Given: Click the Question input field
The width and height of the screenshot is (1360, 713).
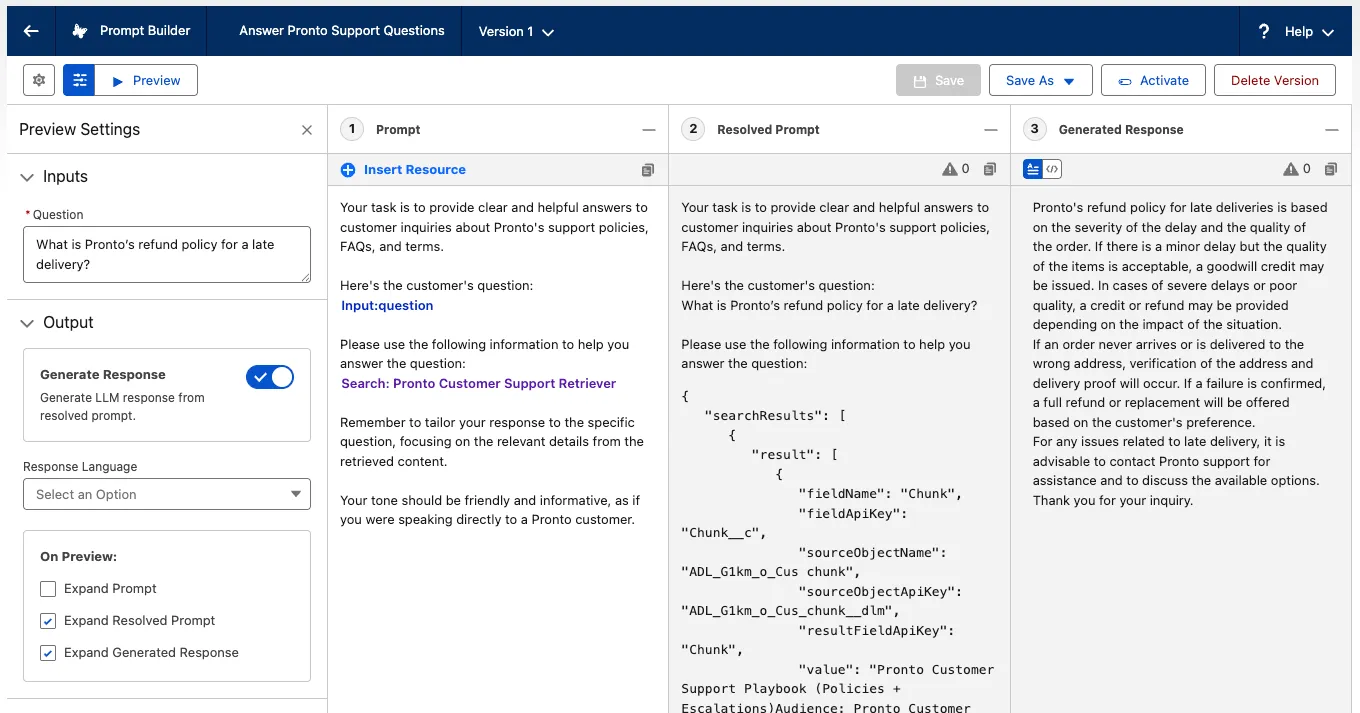Looking at the screenshot, I should [x=167, y=254].
